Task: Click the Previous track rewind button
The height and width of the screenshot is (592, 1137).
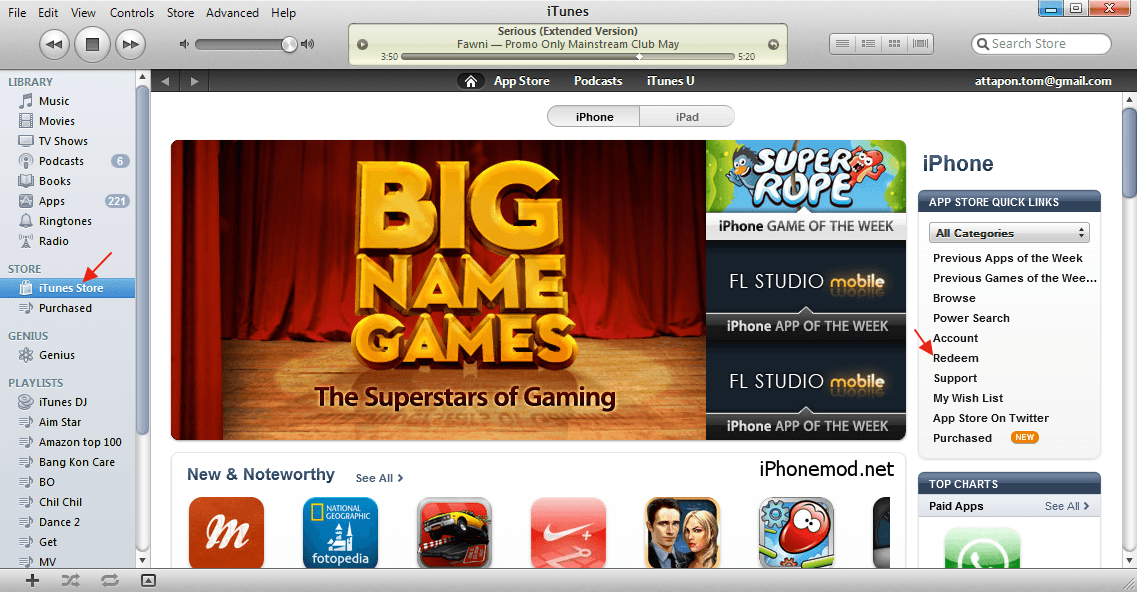Action: pos(54,44)
